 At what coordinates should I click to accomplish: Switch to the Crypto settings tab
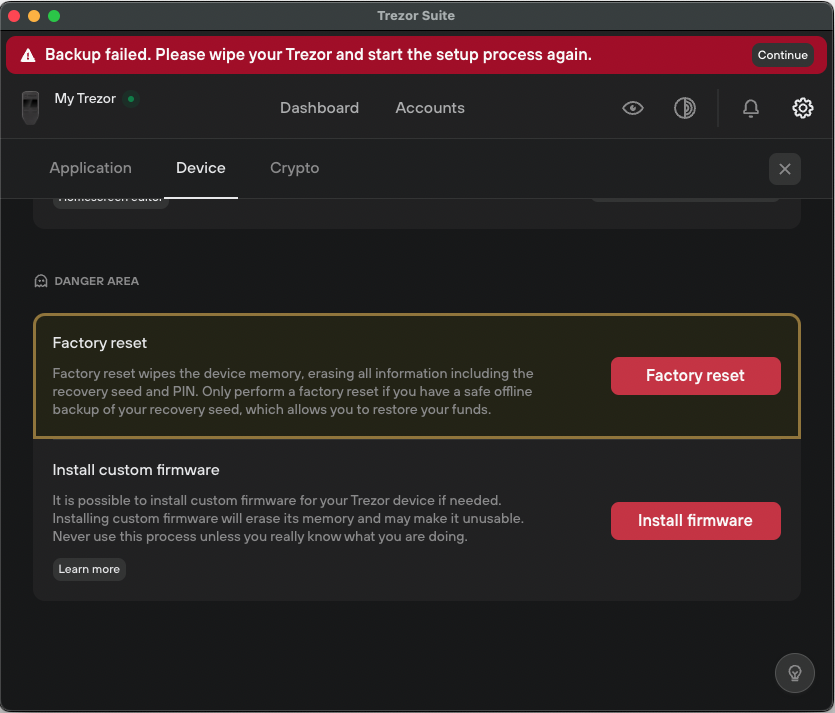[294, 168]
